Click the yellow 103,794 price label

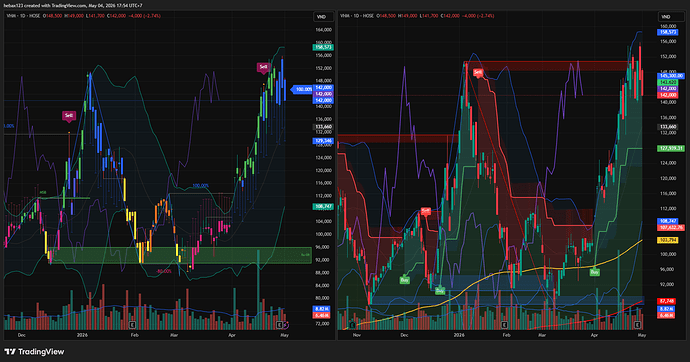(667, 240)
